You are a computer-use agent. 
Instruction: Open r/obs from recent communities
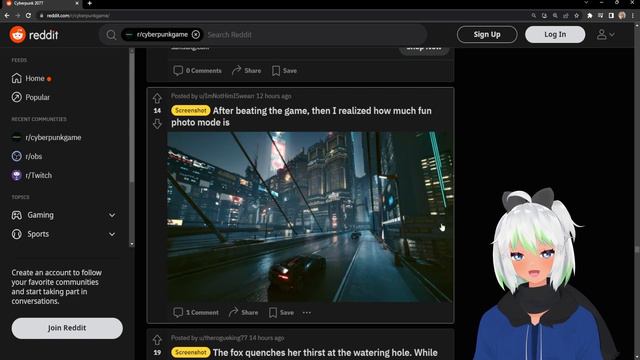pos(33,156)
